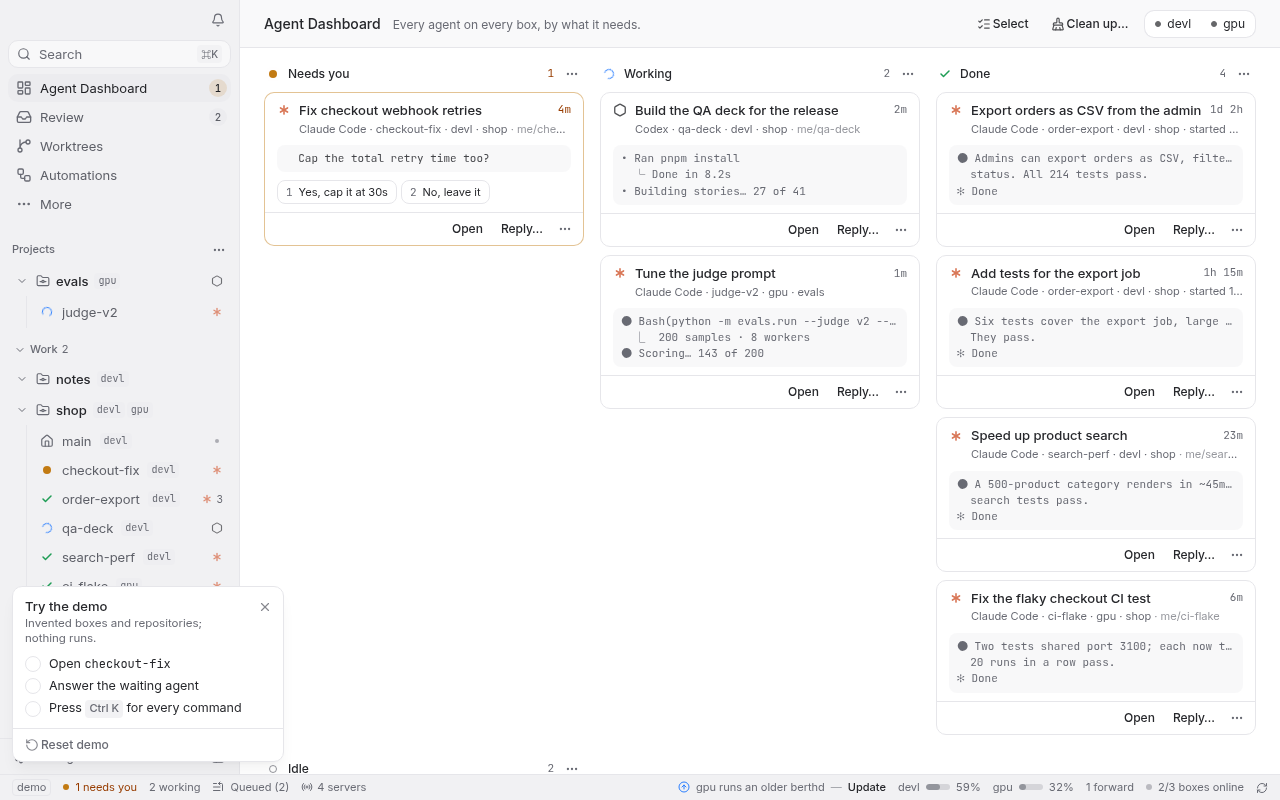Expand the More sidebar item

[x=120, y=204]
